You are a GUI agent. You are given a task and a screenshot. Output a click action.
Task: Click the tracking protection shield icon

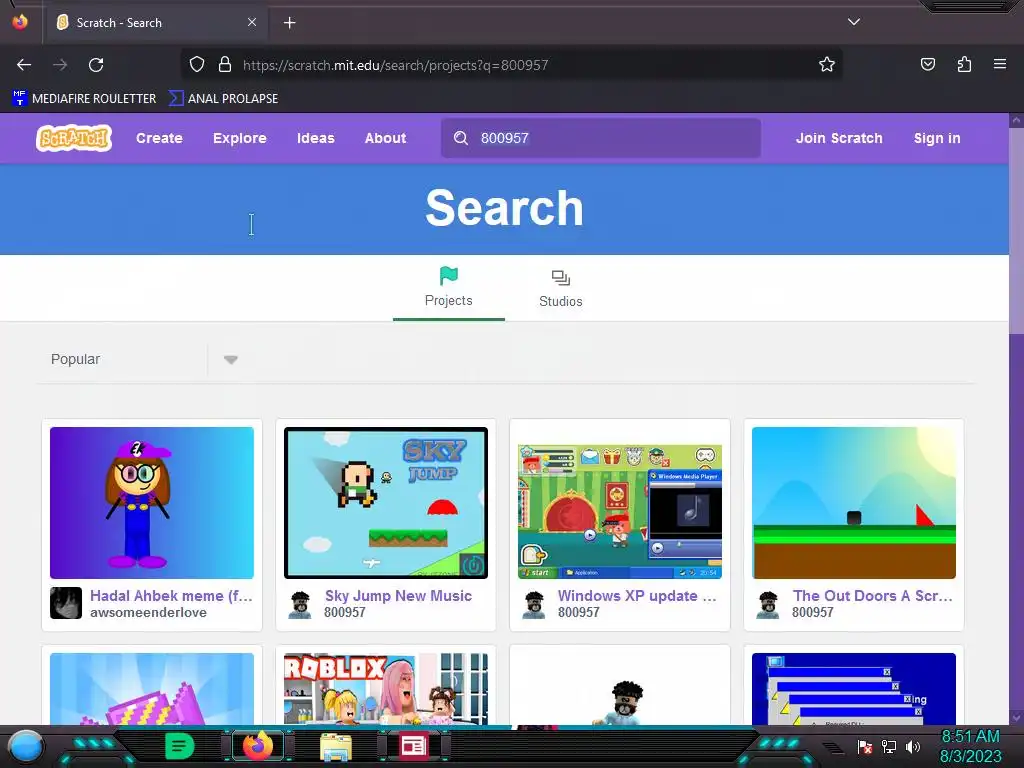click(197, 65)
